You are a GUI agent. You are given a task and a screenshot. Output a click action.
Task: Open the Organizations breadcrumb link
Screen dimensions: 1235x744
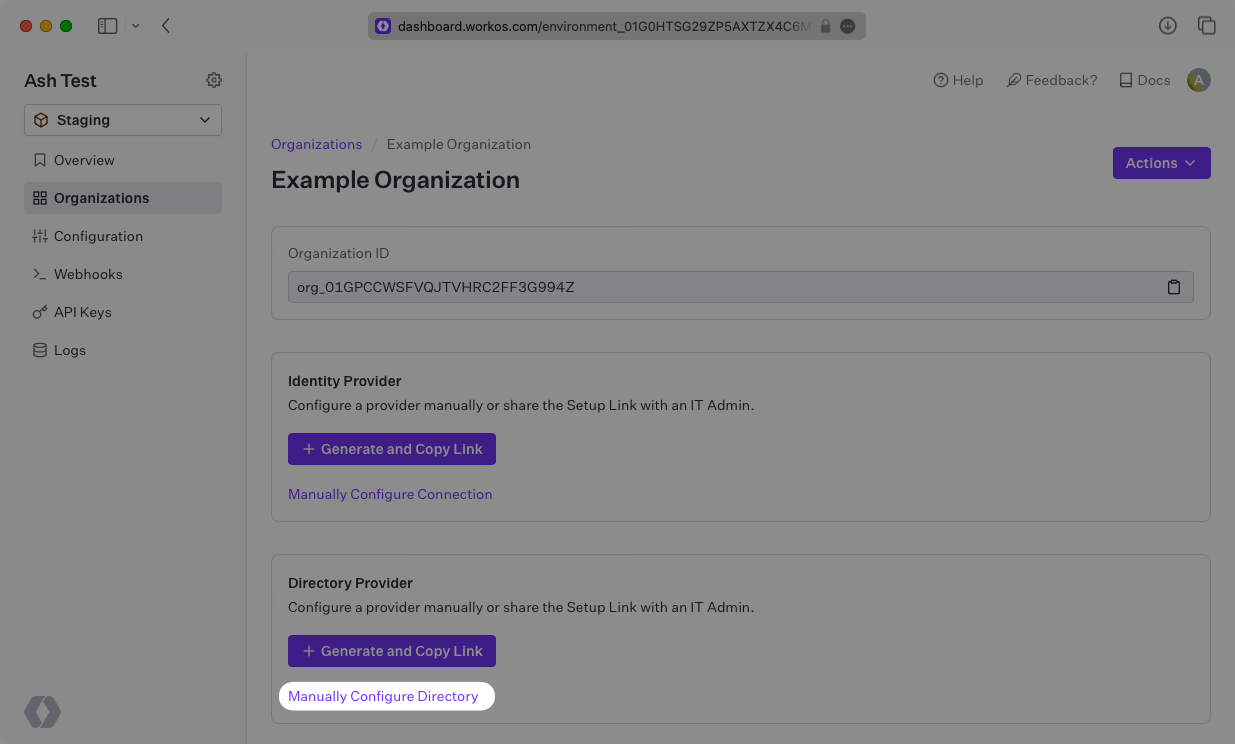[316, 144]
